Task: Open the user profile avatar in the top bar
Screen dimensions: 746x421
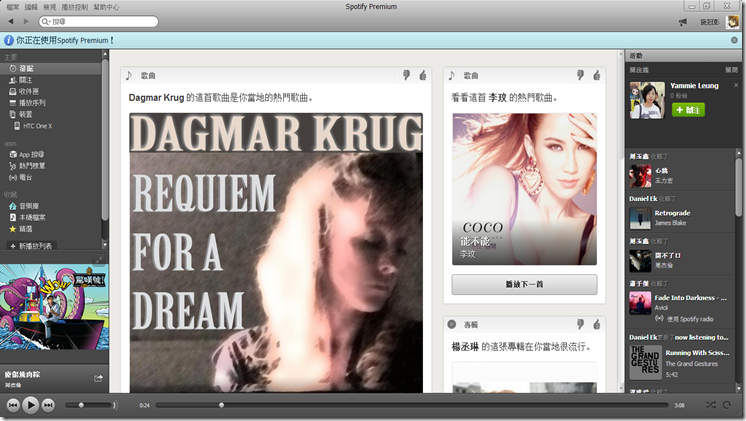Action: (732, 21)
